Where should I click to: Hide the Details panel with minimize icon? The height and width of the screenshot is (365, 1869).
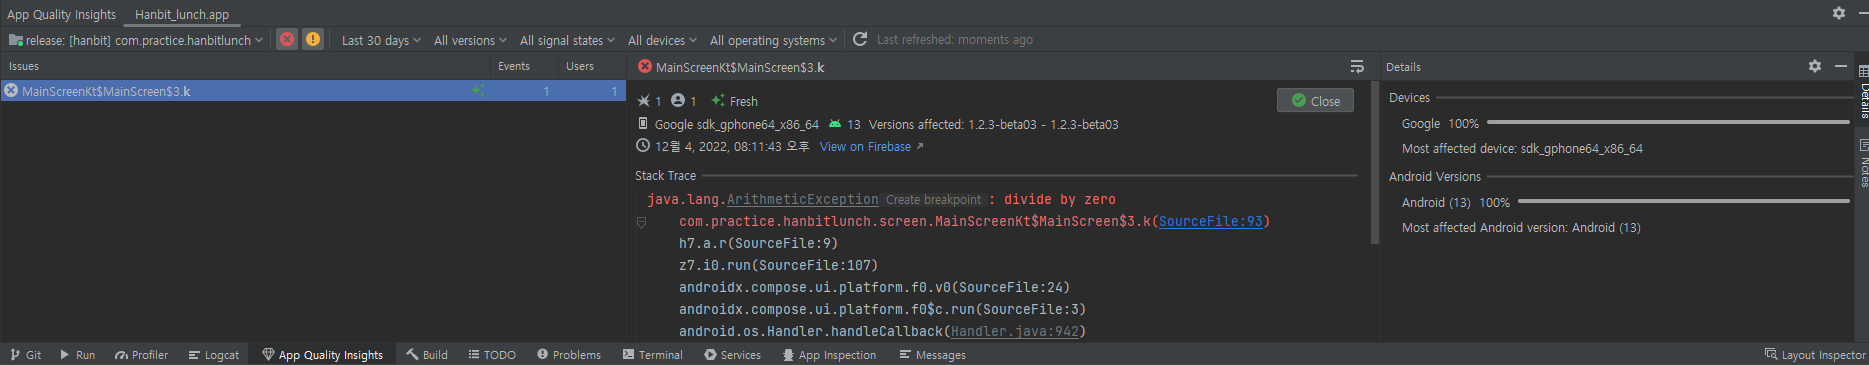(1840, 66)
